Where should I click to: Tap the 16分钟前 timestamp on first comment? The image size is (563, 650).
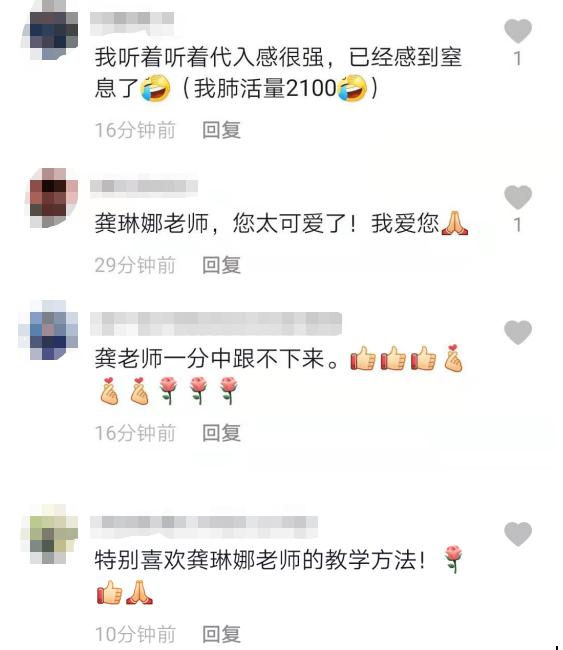(135, 130)
